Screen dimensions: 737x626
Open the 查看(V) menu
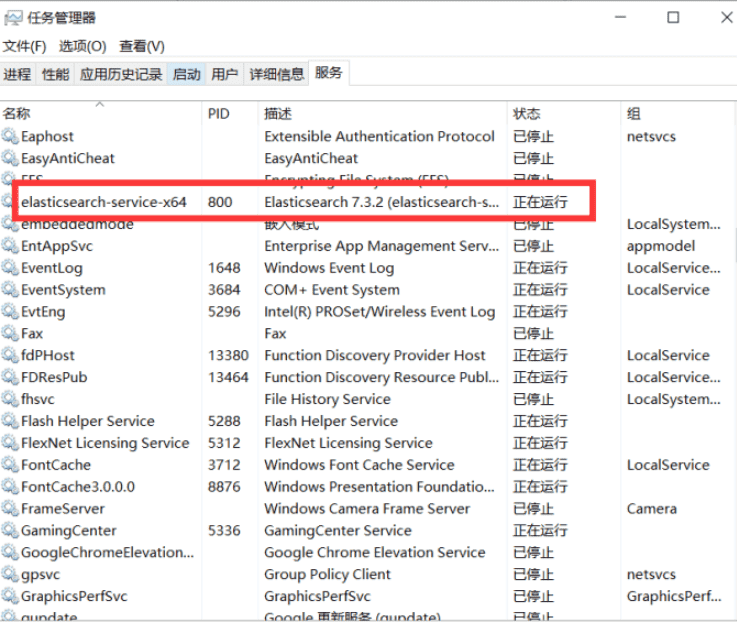coord(142,47)
